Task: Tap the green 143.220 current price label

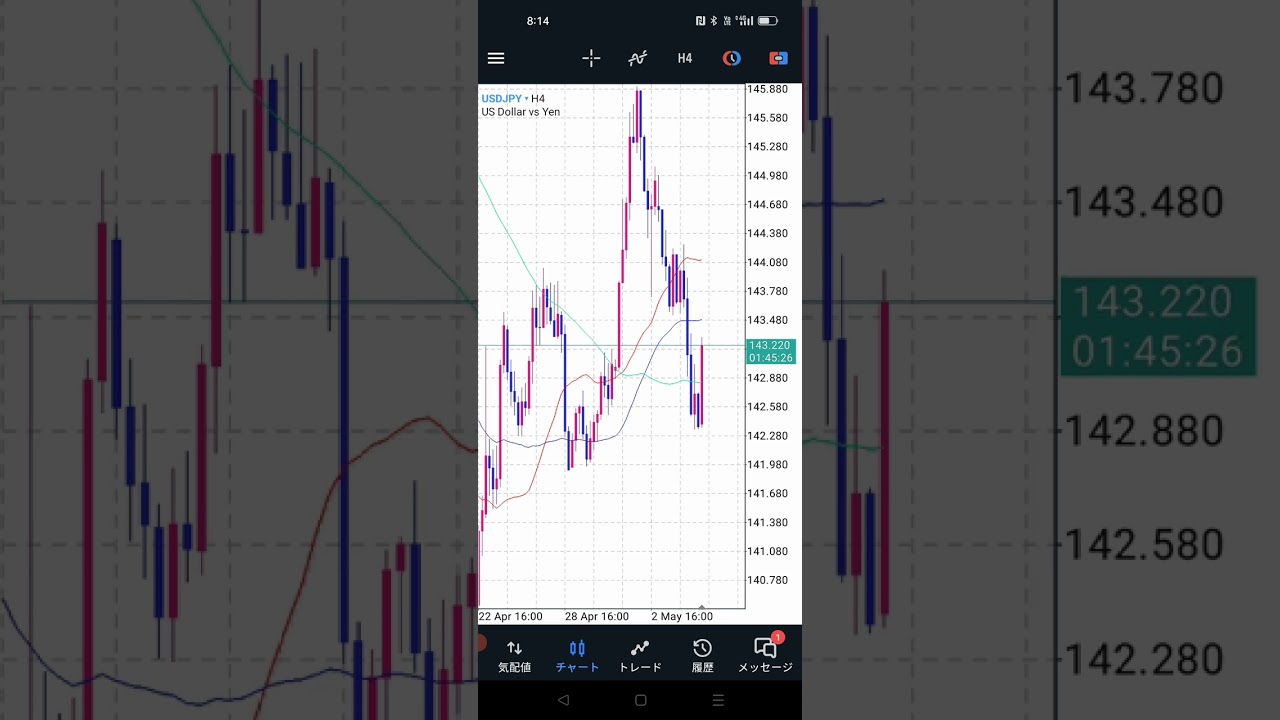Action: (770, 351)
